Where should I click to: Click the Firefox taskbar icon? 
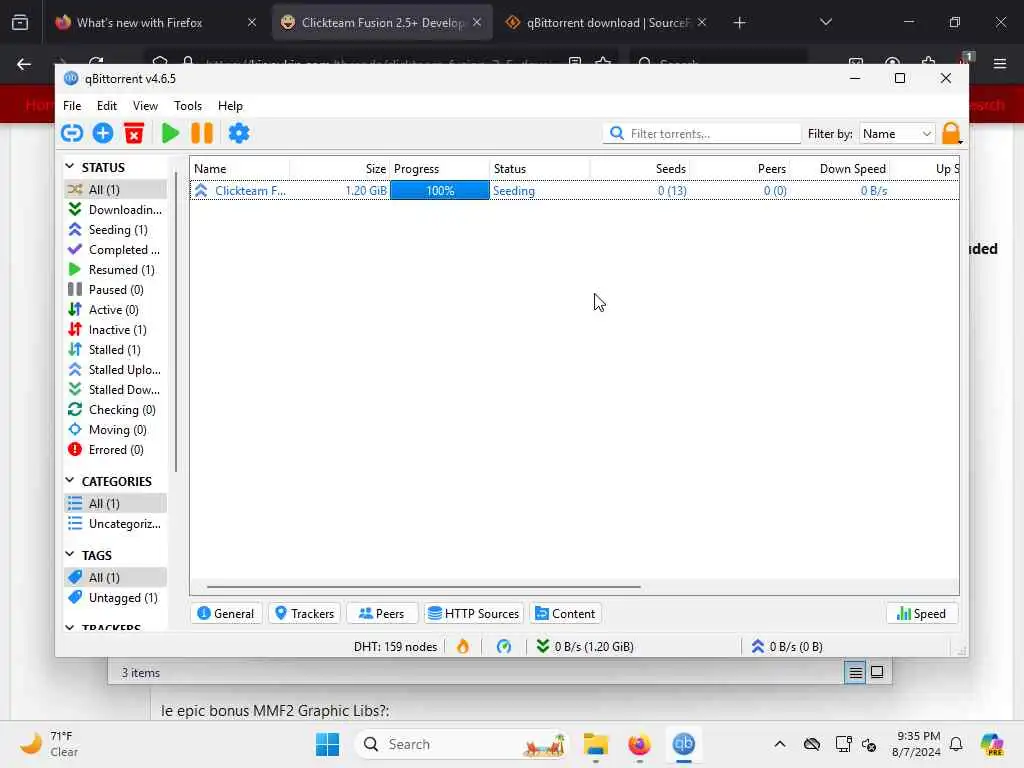coord(639,744)
